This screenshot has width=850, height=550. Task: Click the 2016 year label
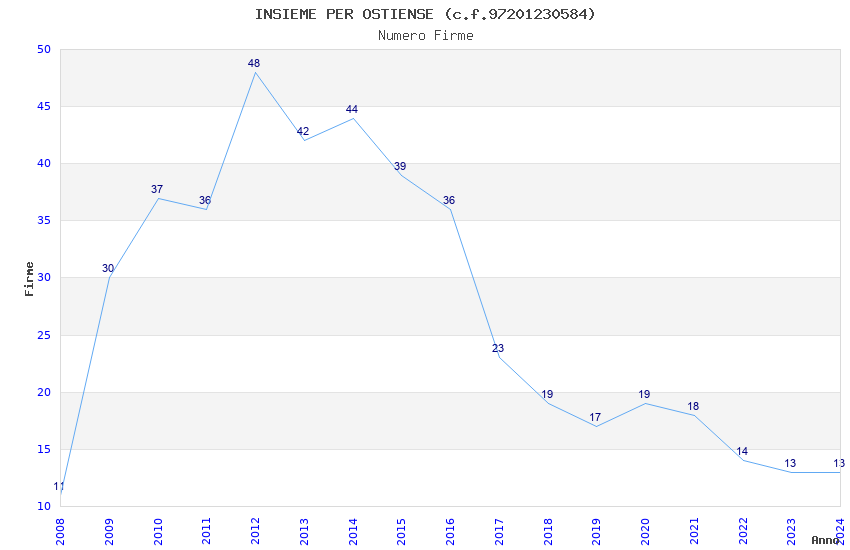point(450,531)
